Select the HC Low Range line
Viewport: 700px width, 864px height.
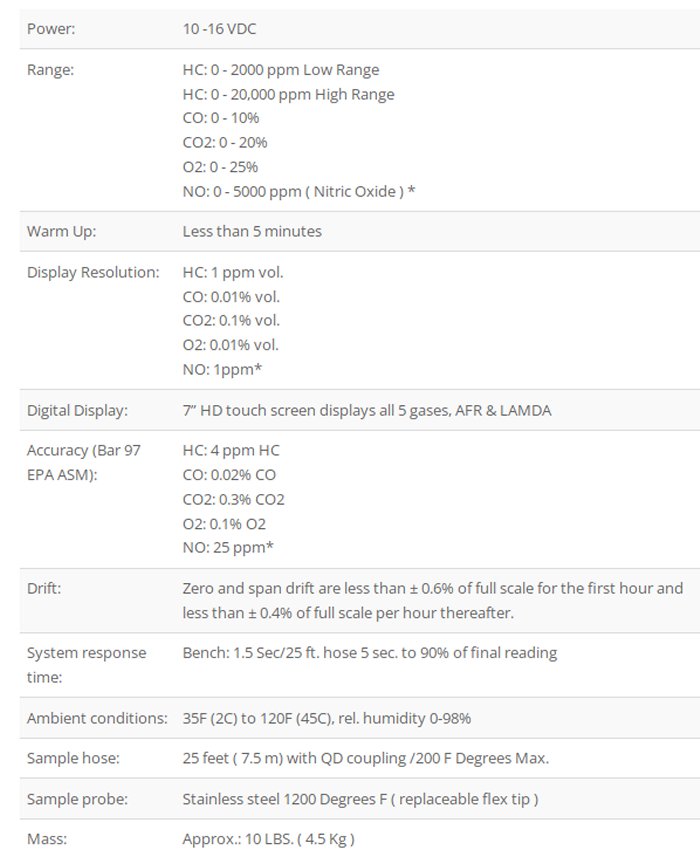[281, 70]
